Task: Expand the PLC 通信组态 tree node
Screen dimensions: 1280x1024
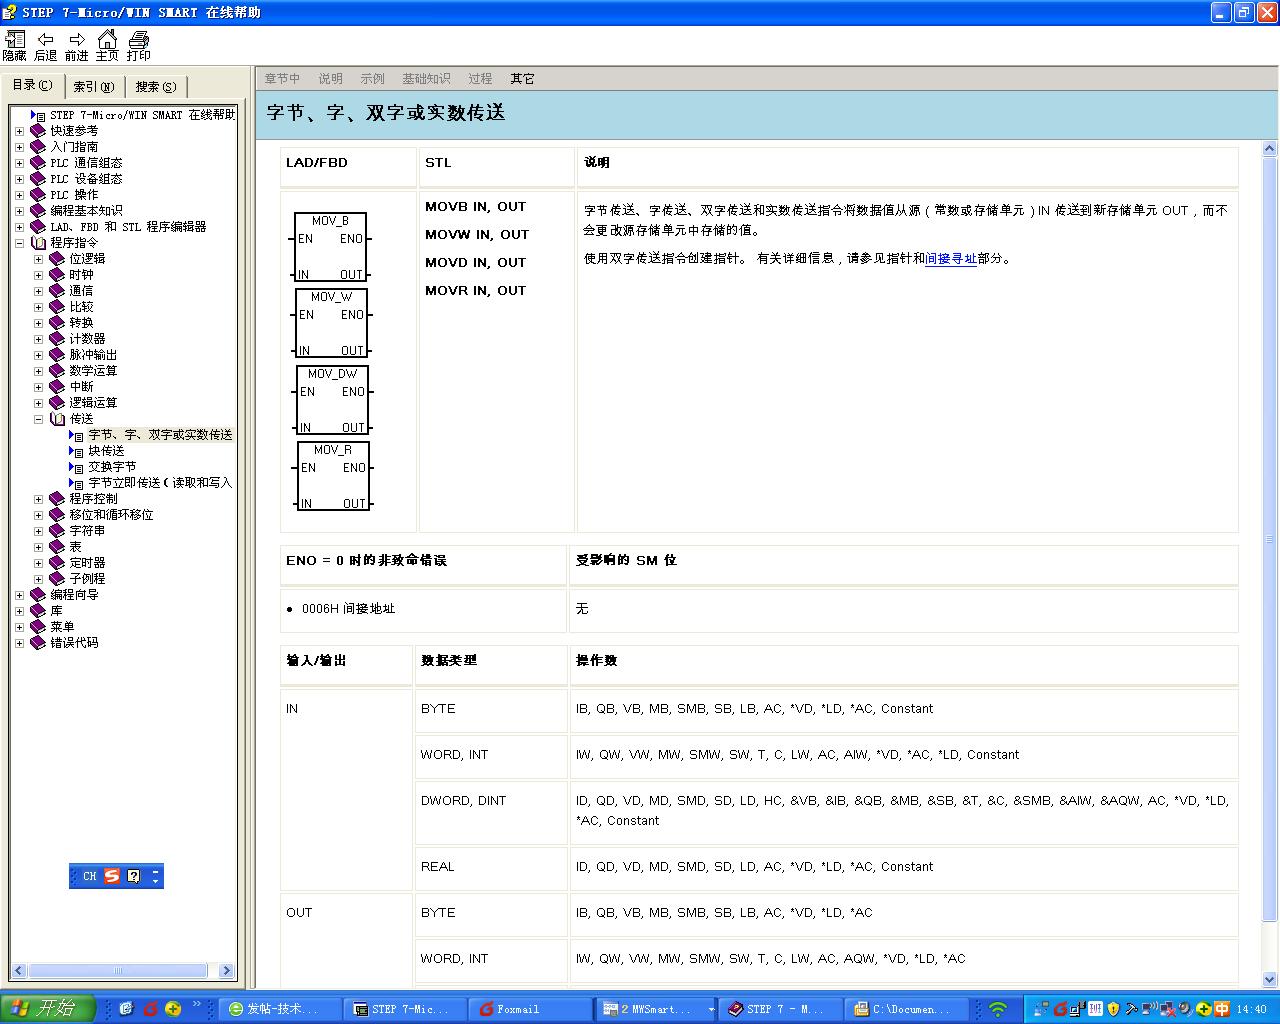Action: click(x=19, y=163)
